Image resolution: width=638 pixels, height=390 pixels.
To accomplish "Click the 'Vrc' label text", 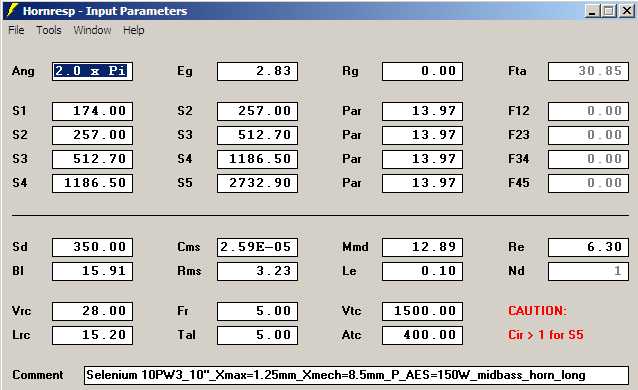I will [22, 311].
